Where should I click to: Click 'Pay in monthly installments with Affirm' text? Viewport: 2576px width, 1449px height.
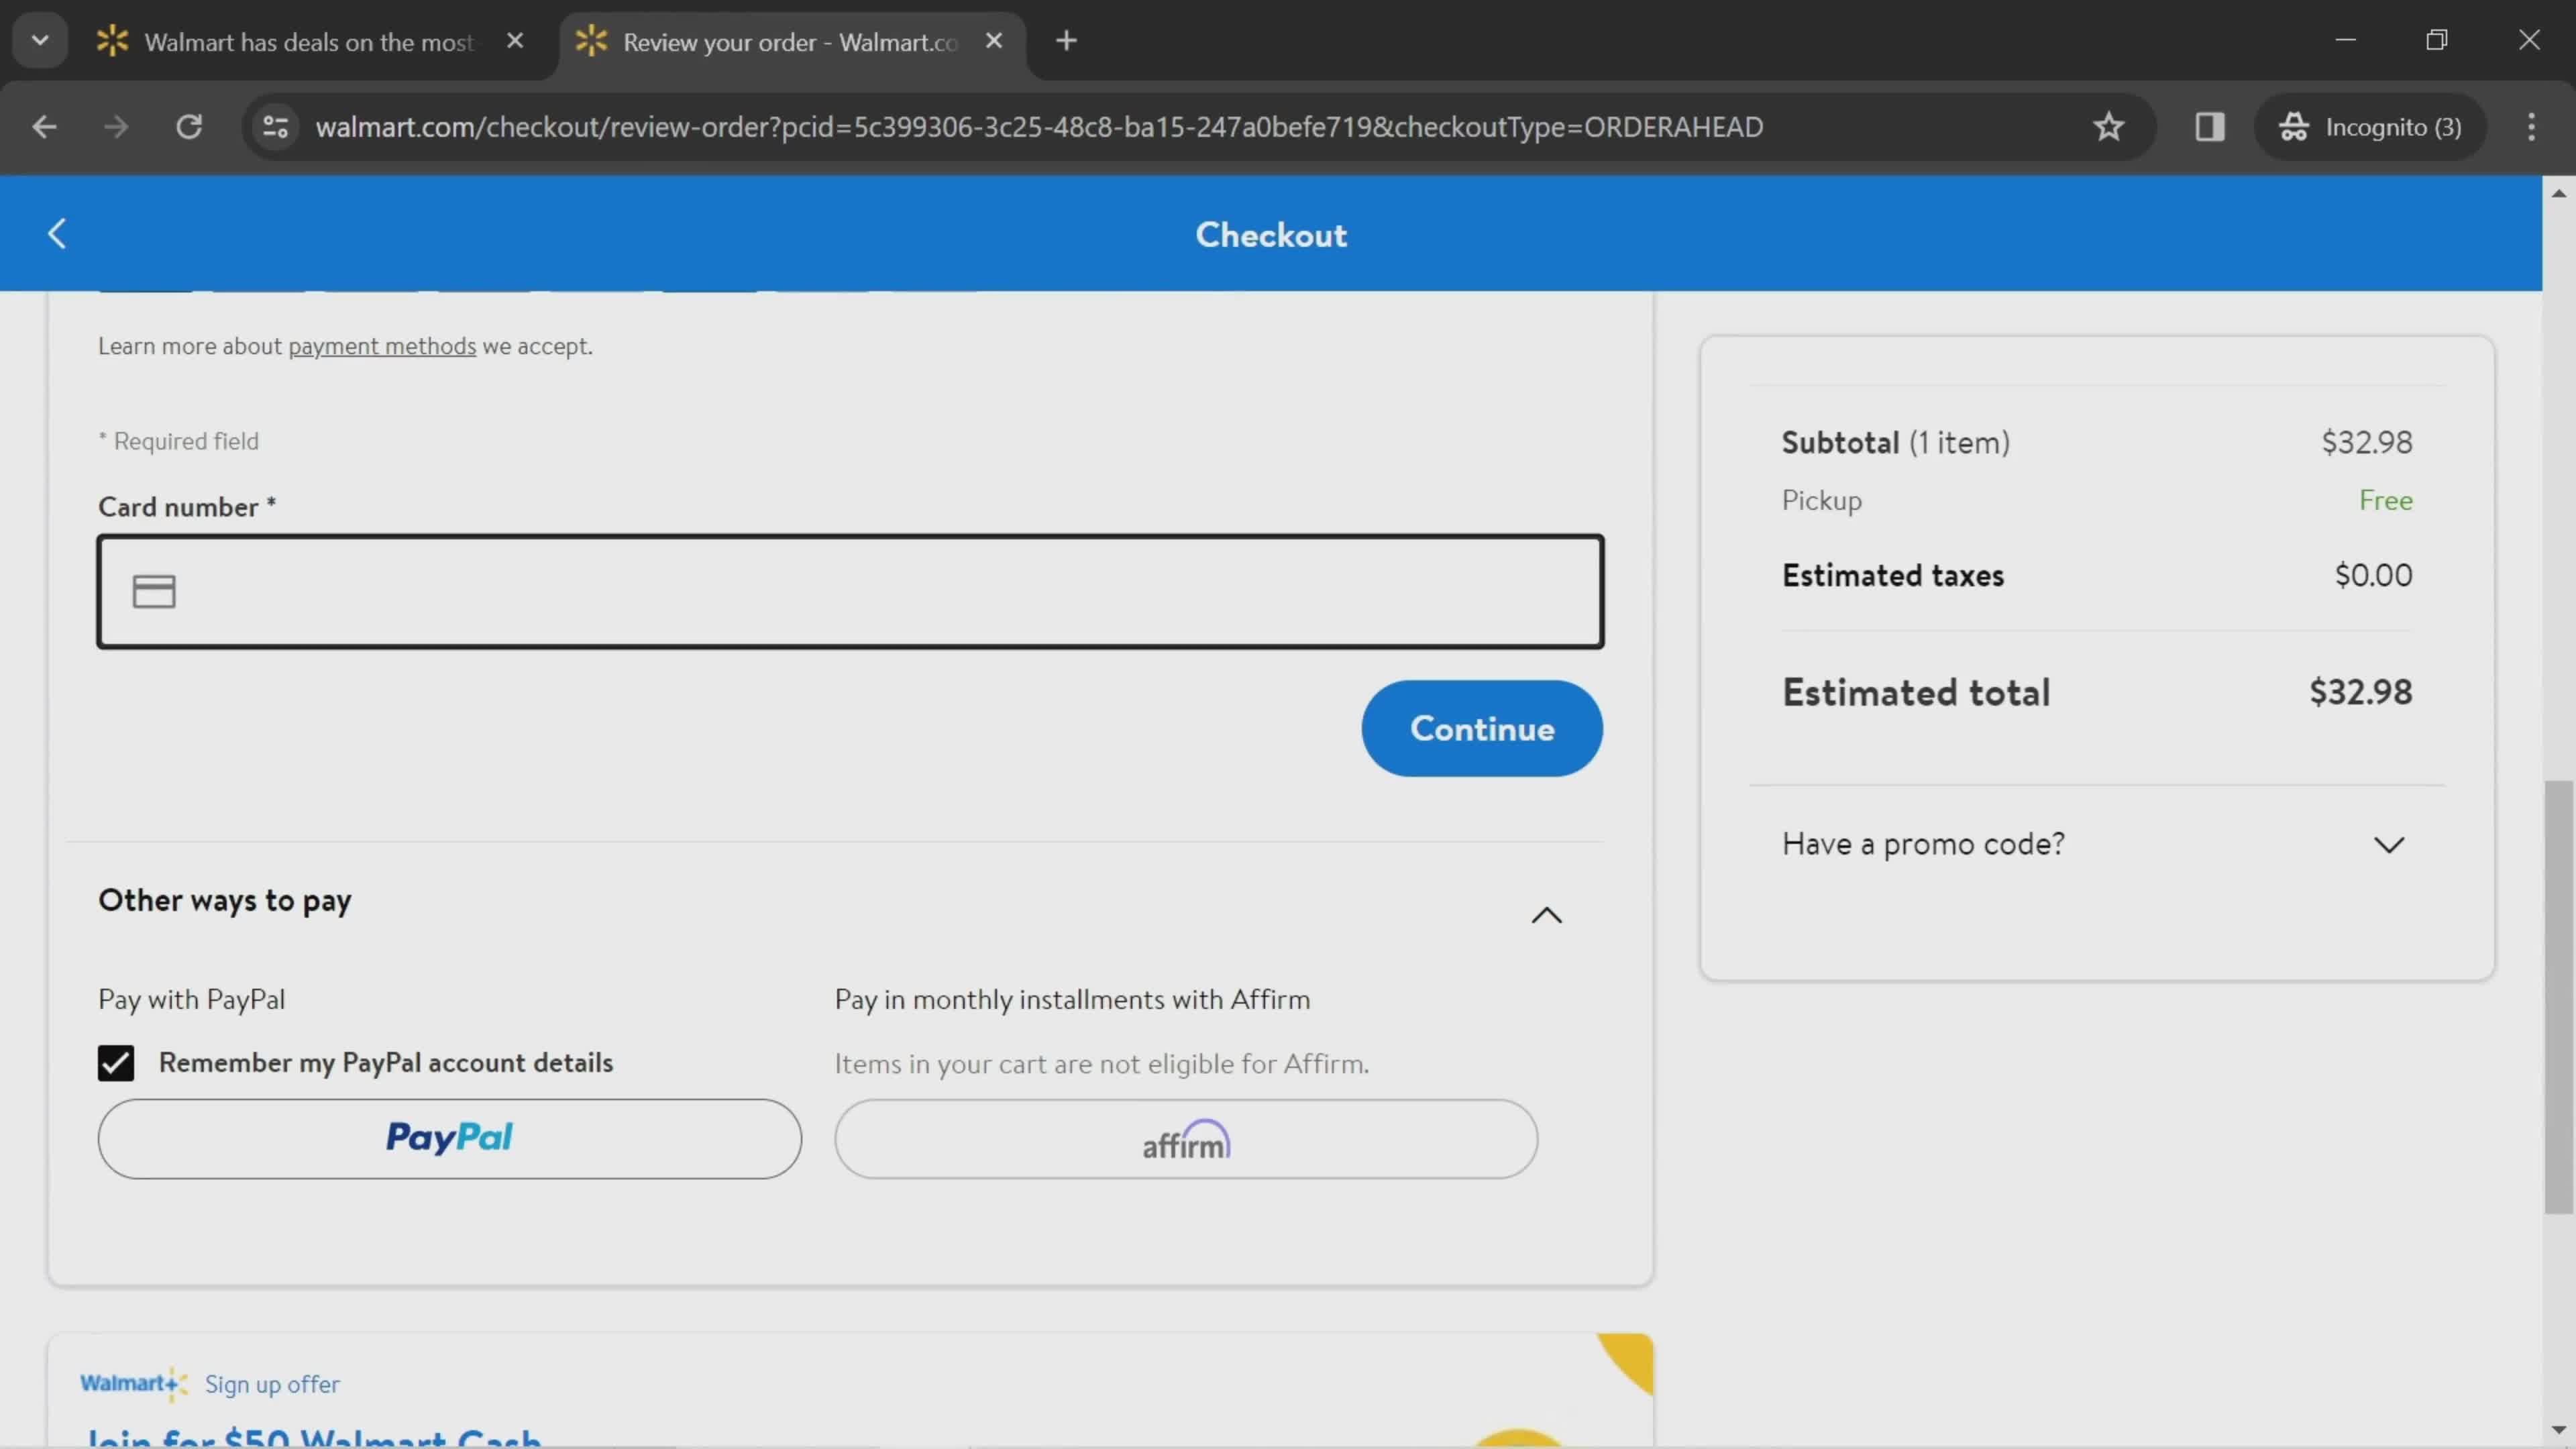[x=1072, y=1000]
